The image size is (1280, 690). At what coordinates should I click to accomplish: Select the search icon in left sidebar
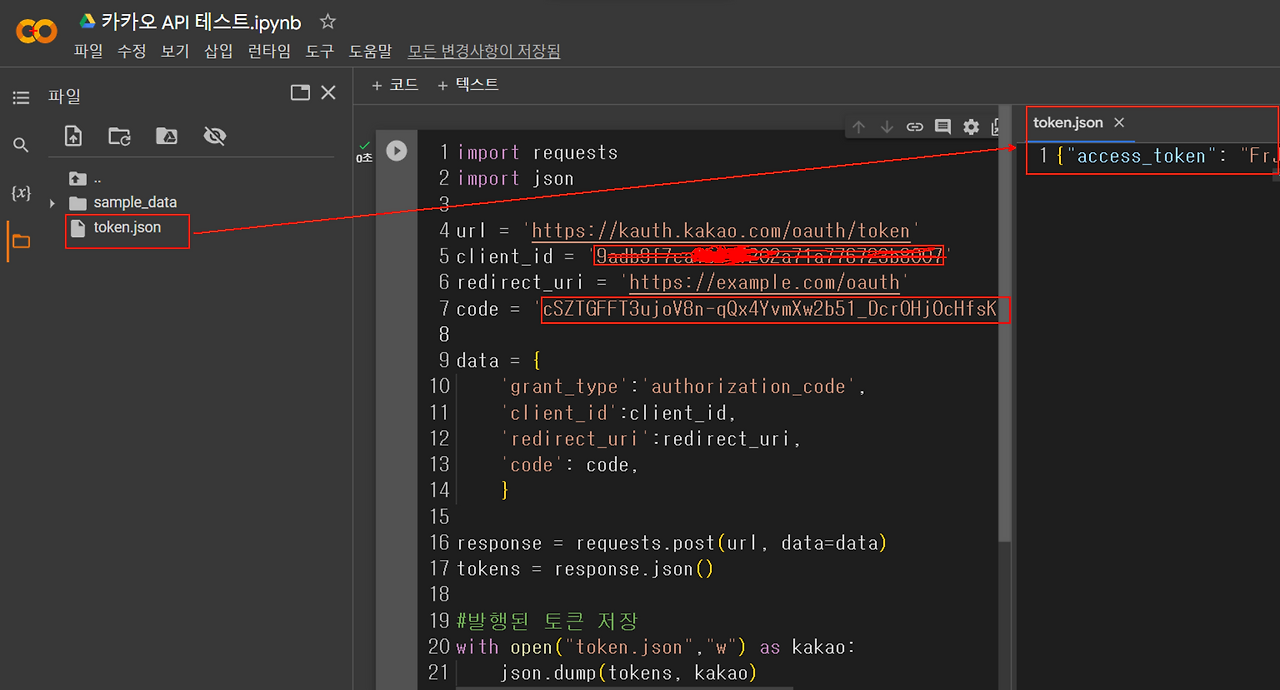click(20, 144)
